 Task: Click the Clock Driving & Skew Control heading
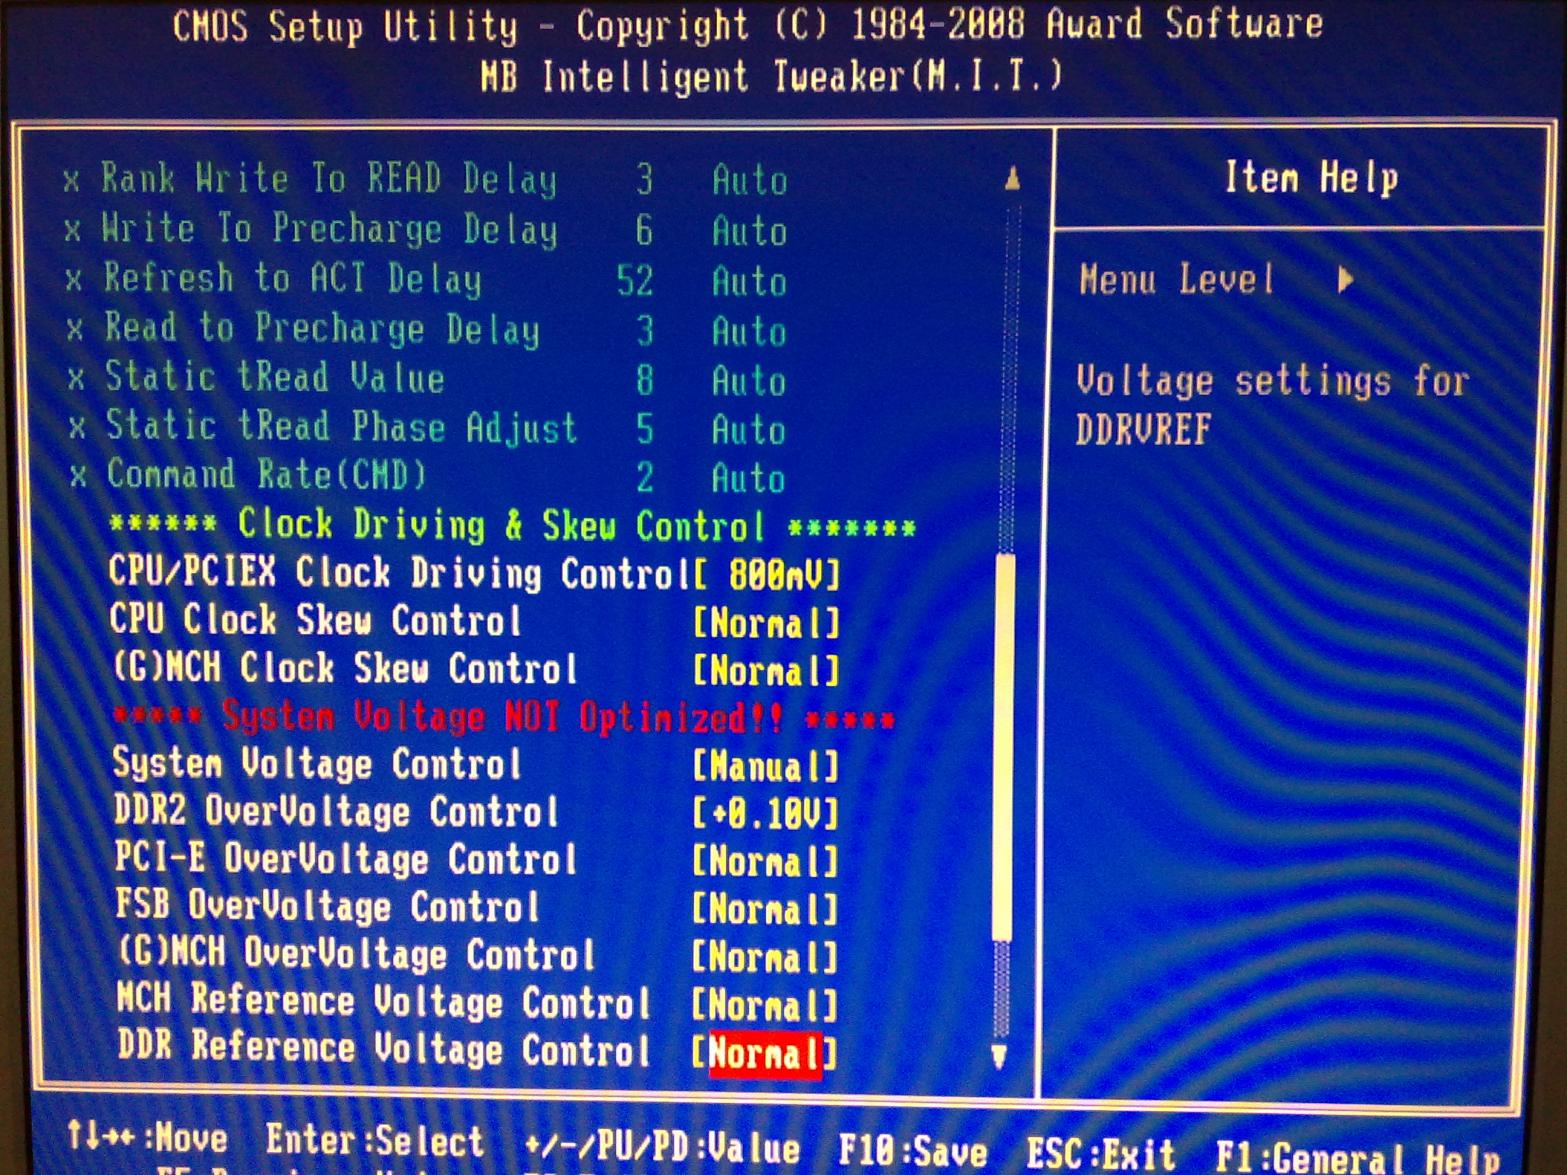[512, 526]
